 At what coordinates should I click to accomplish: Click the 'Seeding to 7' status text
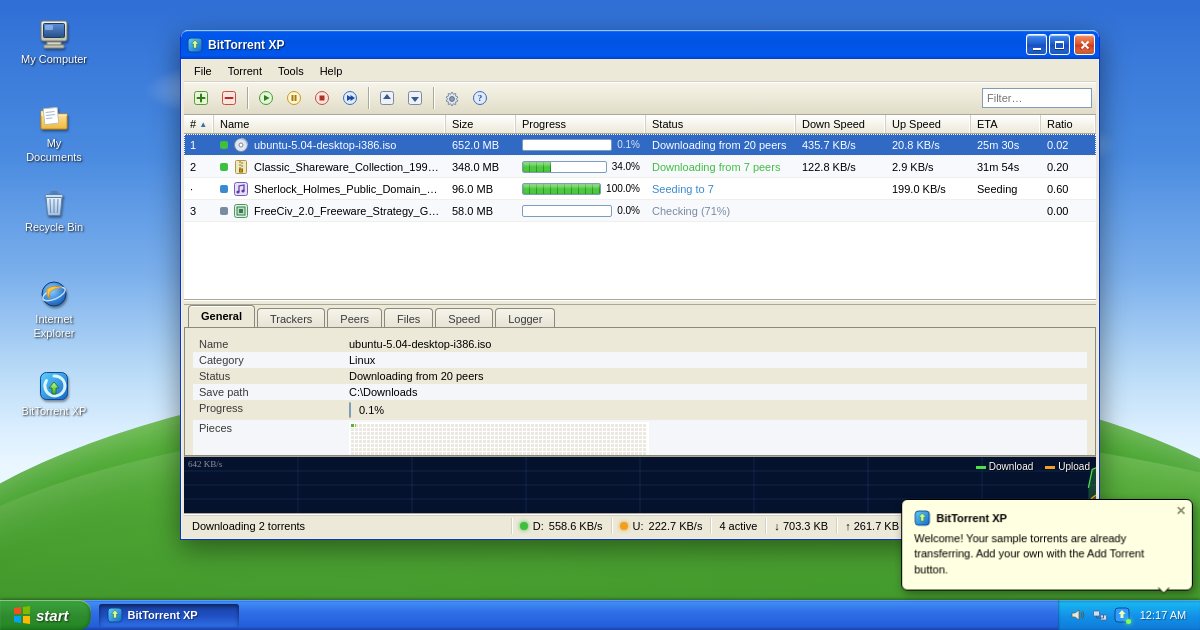click(683, 189)
